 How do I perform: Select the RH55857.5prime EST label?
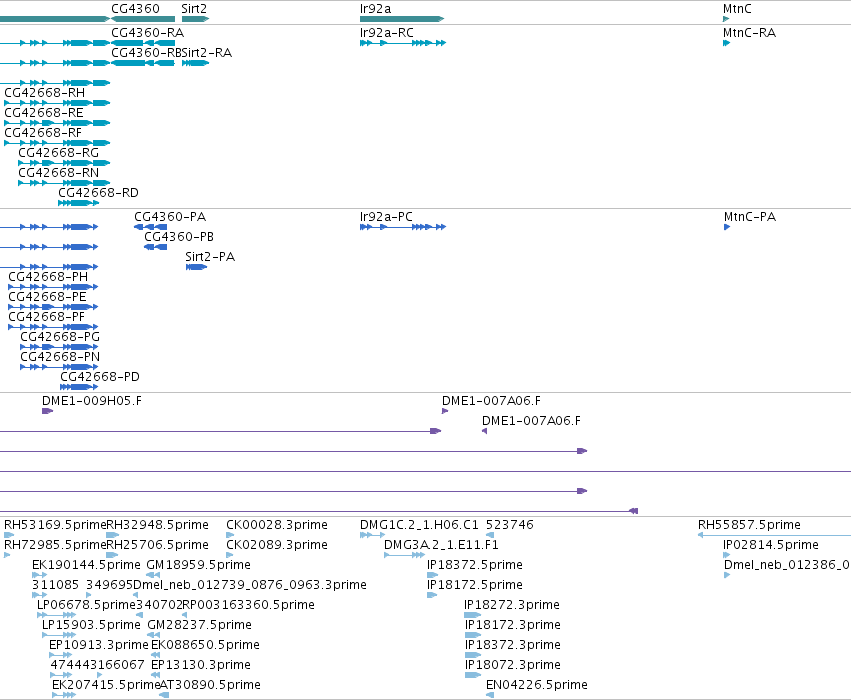coord(749,525)
